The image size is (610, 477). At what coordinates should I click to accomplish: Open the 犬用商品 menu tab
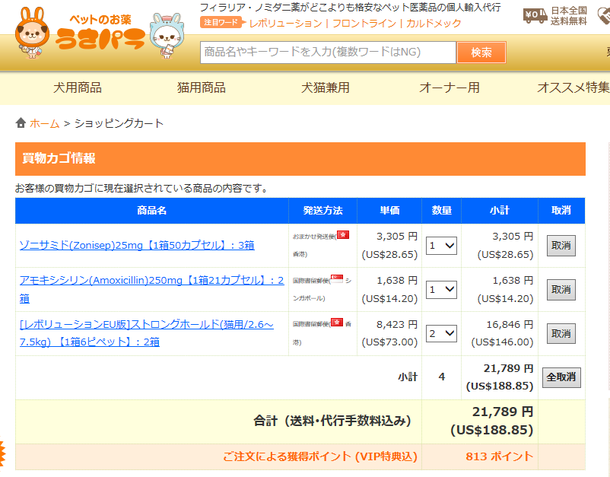pyautogui.click(x=78, y=88)
